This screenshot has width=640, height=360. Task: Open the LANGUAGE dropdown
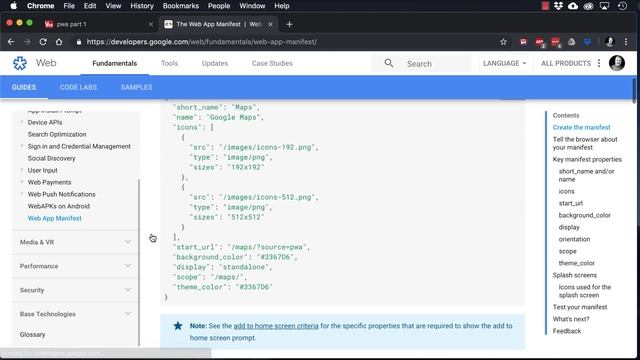(504, 63)
